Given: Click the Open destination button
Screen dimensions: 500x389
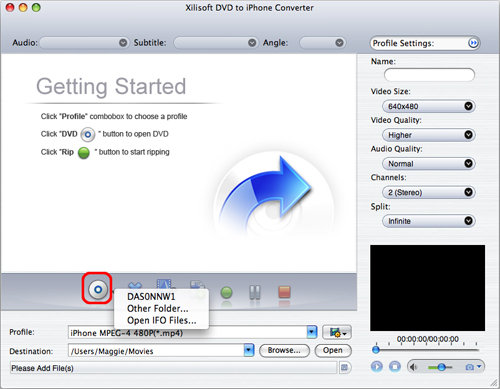Looking at the screenshot, I should pyautogui.click(x=333, y=350).
